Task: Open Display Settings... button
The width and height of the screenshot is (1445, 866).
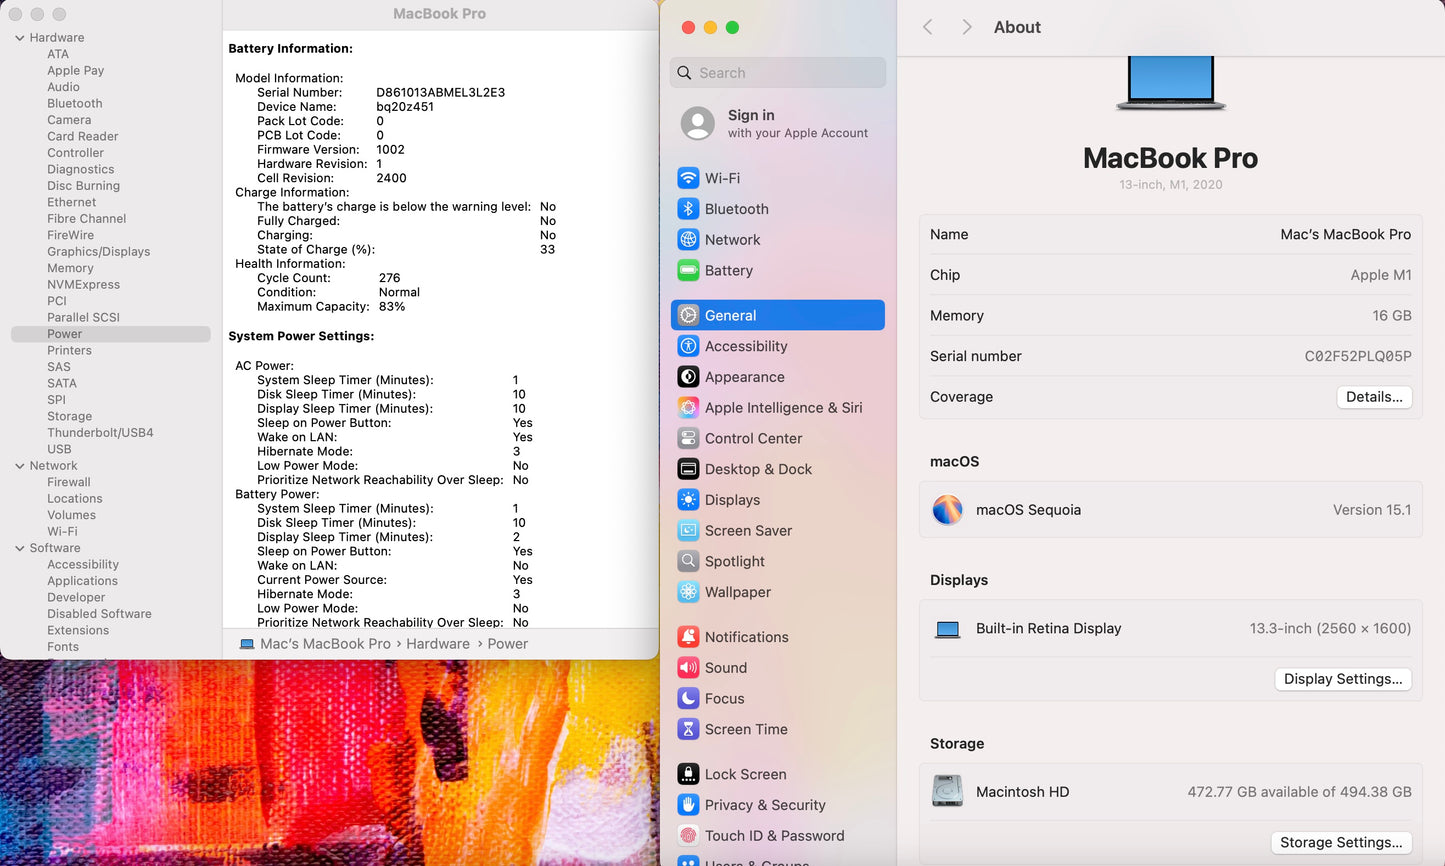Action: 1342,679
